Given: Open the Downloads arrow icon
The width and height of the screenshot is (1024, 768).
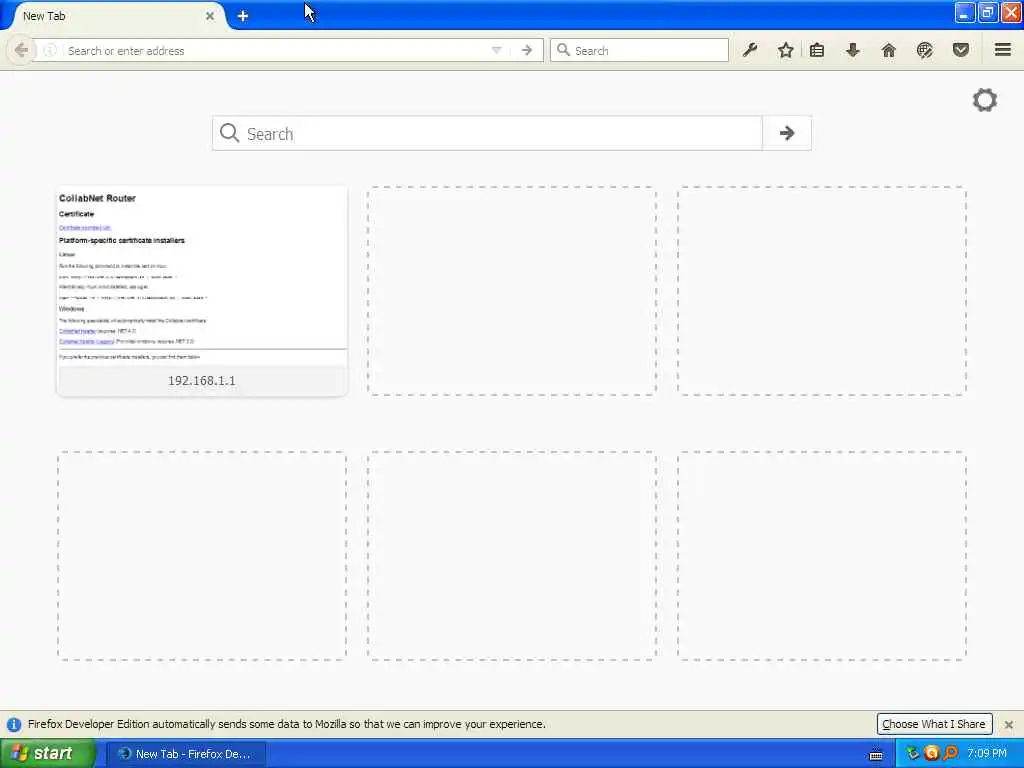Looking at the screenshot, I should pyautogui.click(x=853, y=50).
